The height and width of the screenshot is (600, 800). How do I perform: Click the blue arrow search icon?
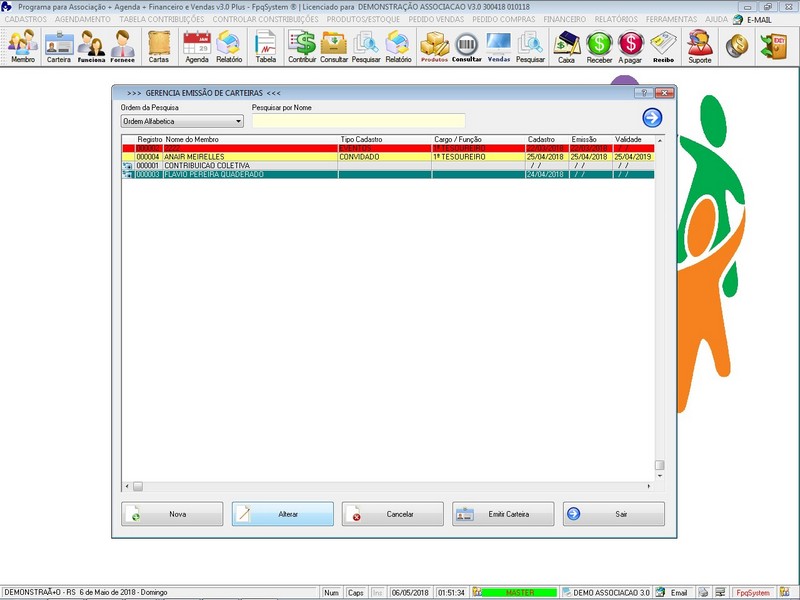click(x=652, y=117)
